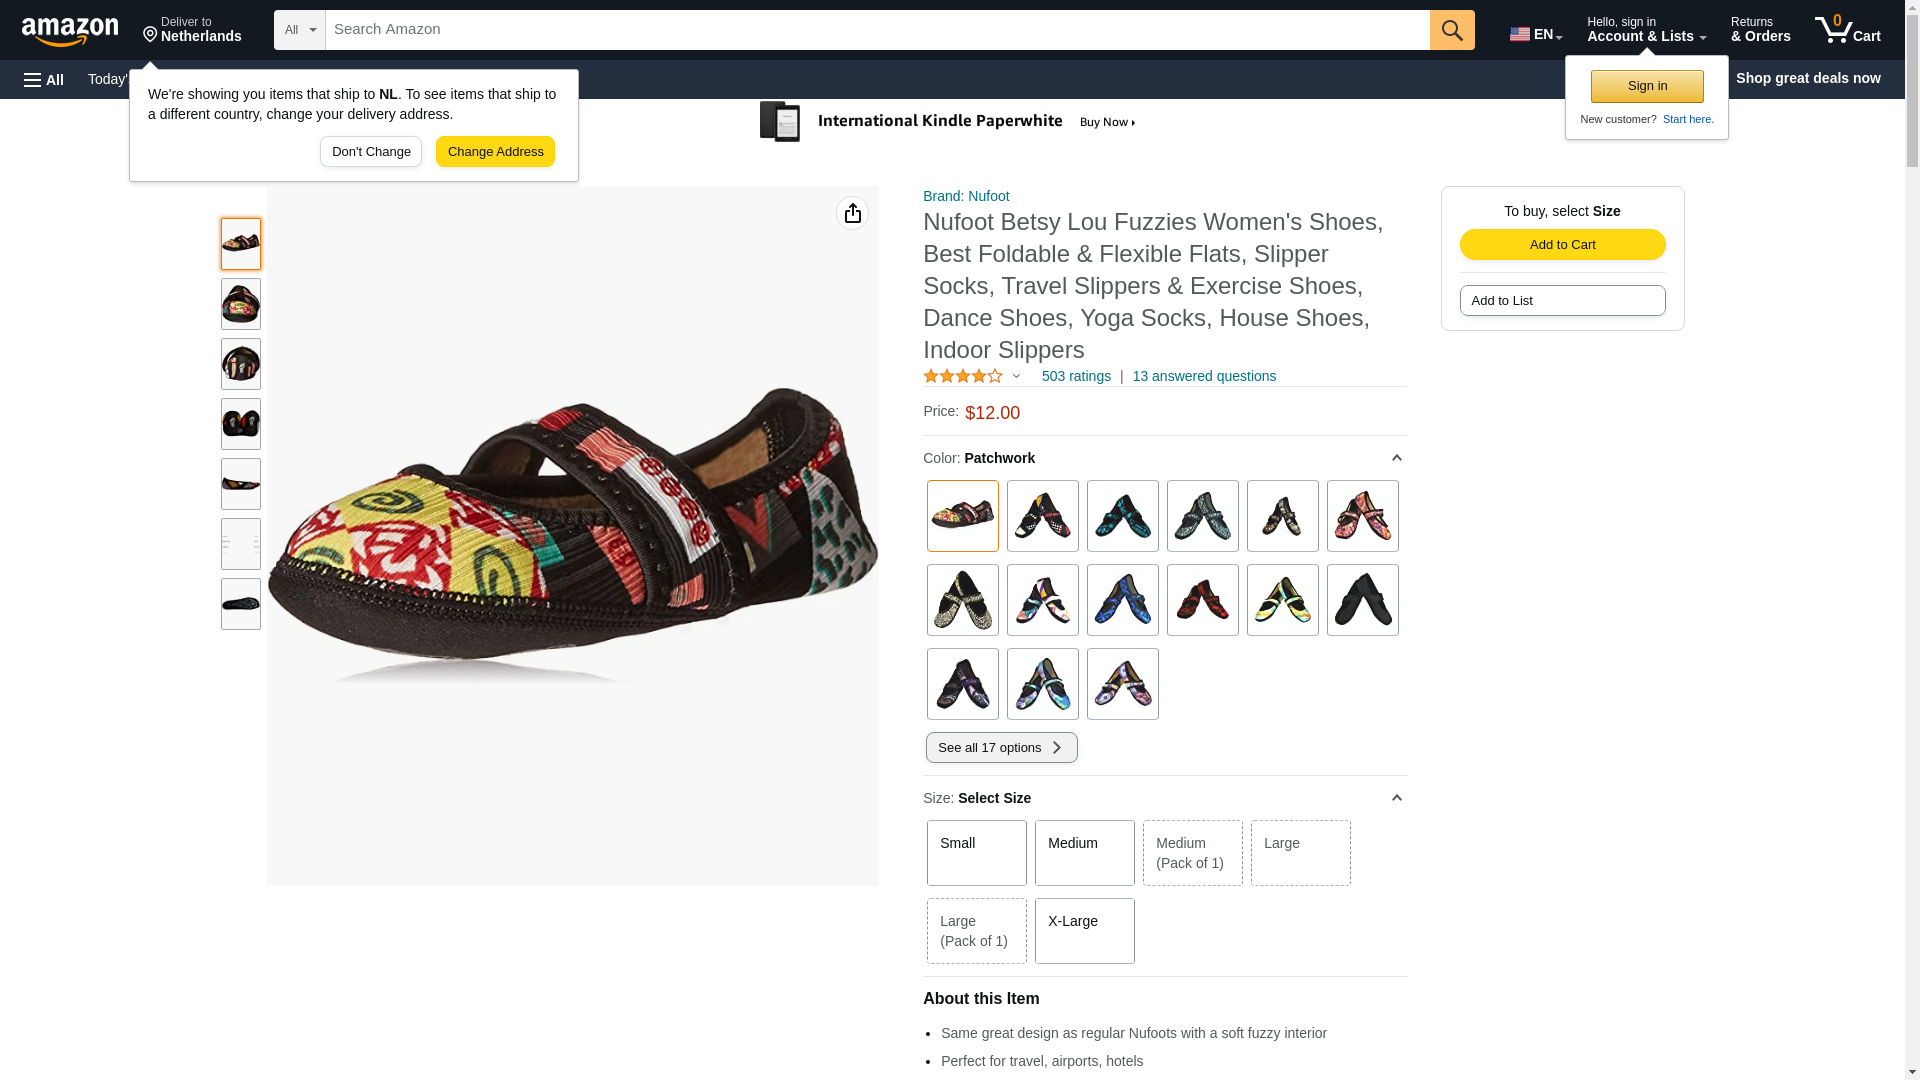The width and height of the screenshot is (1920, 1080).
Task: Type in the Search Amazon field
Action: [x=877, y=30]
